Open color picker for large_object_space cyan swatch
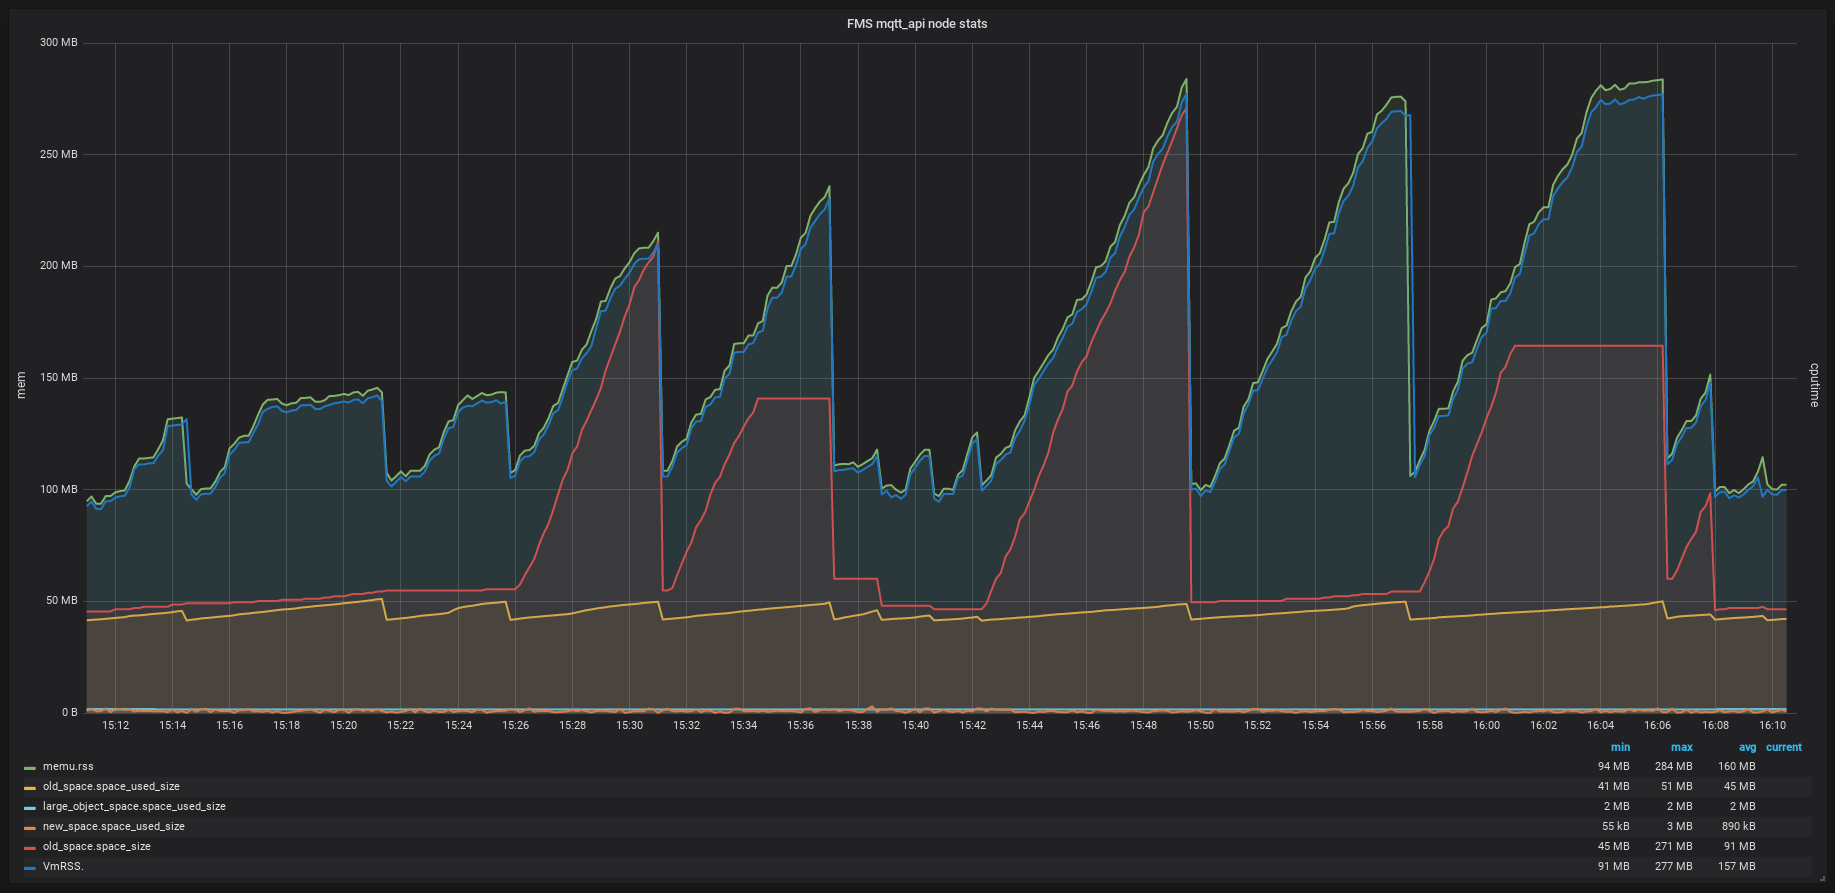 (30, 808)
